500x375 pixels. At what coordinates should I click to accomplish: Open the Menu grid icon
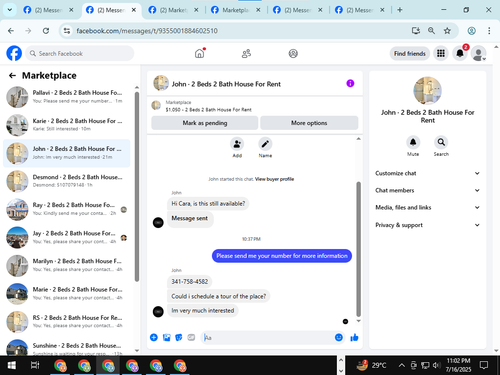441,53
